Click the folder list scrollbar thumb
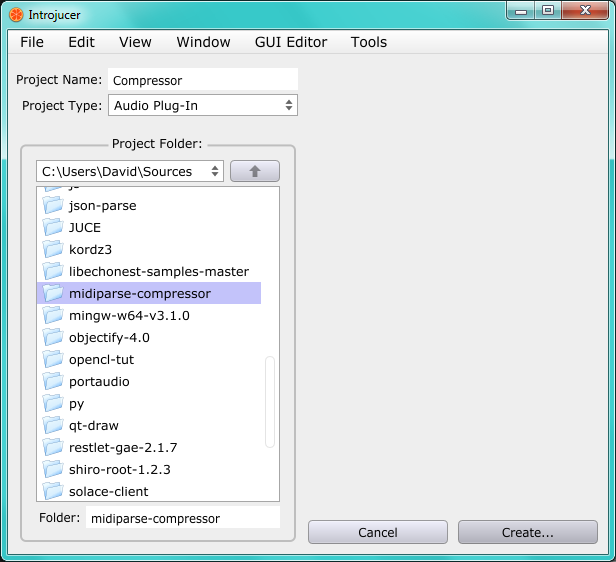 [x=270, y=402]
